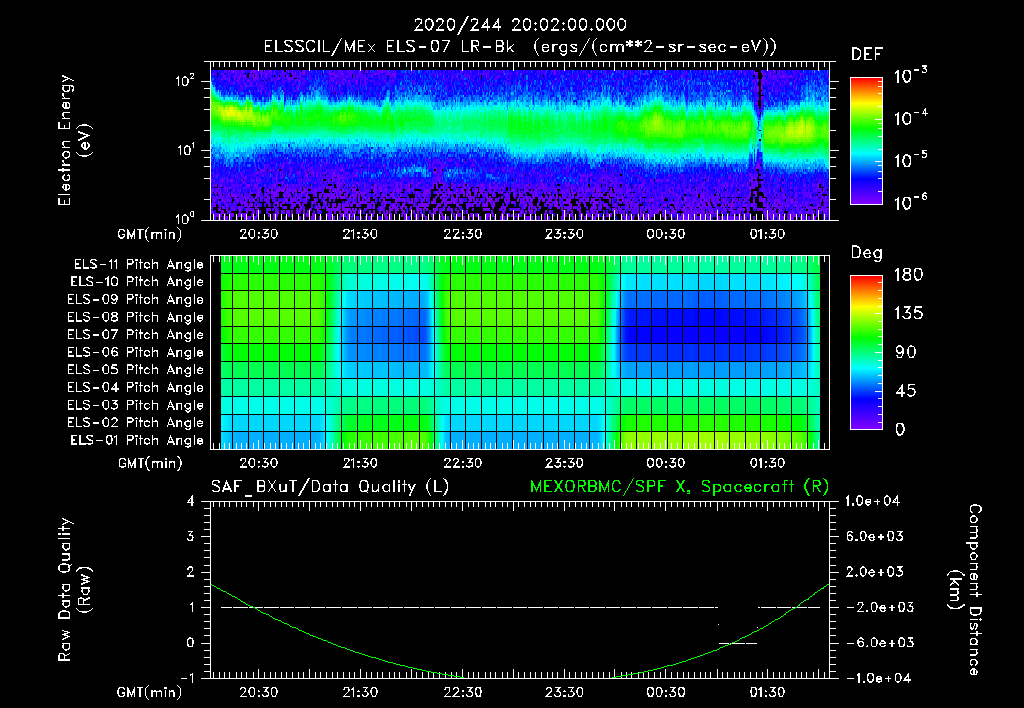This screenshot has width=1024, height=708.
Task: Click the Deg title above the pitch color bar
Action: pos(867,253)
